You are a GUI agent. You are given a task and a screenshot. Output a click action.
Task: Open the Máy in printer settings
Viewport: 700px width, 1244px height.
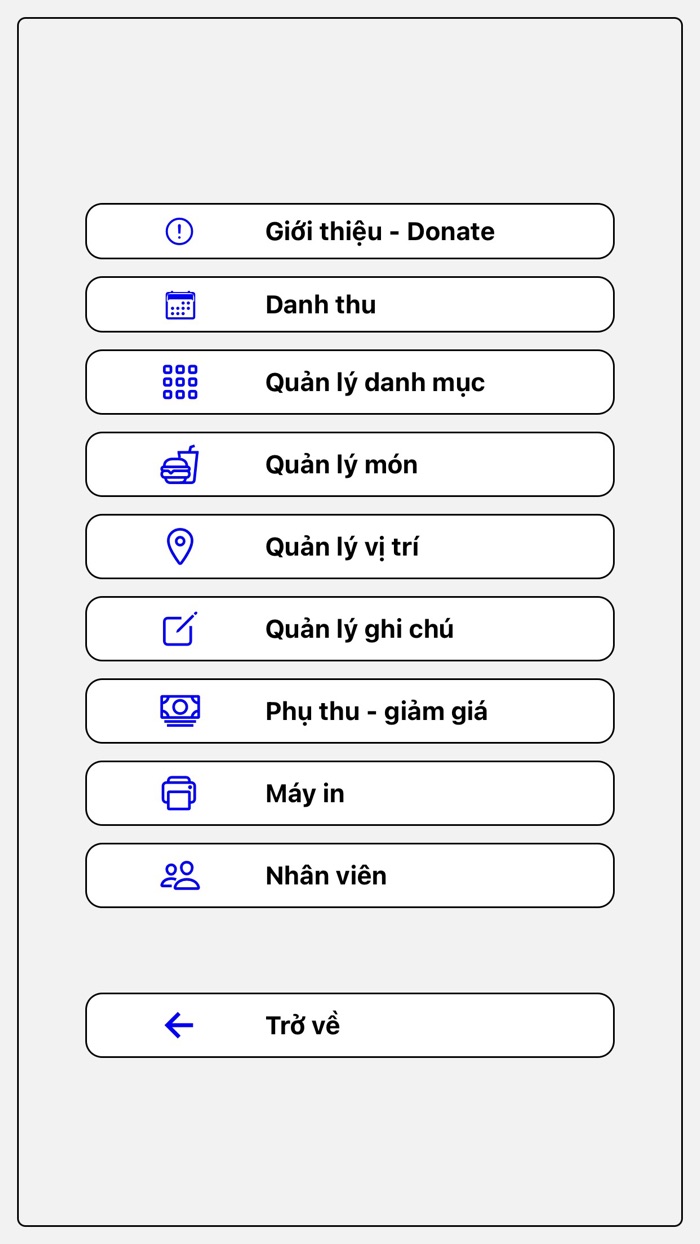[350, 792]
